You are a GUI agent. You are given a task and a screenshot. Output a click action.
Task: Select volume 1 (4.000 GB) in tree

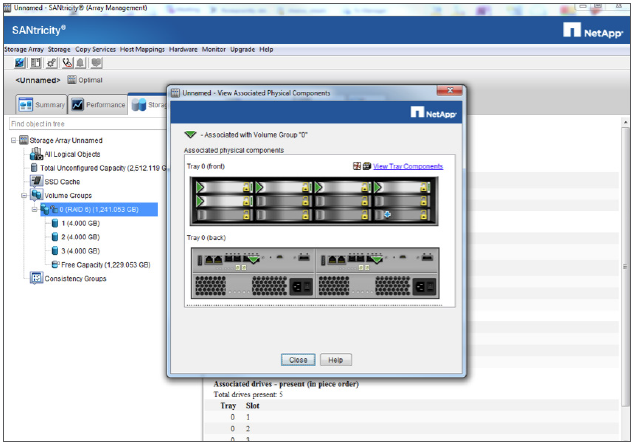tap(81, 223)
